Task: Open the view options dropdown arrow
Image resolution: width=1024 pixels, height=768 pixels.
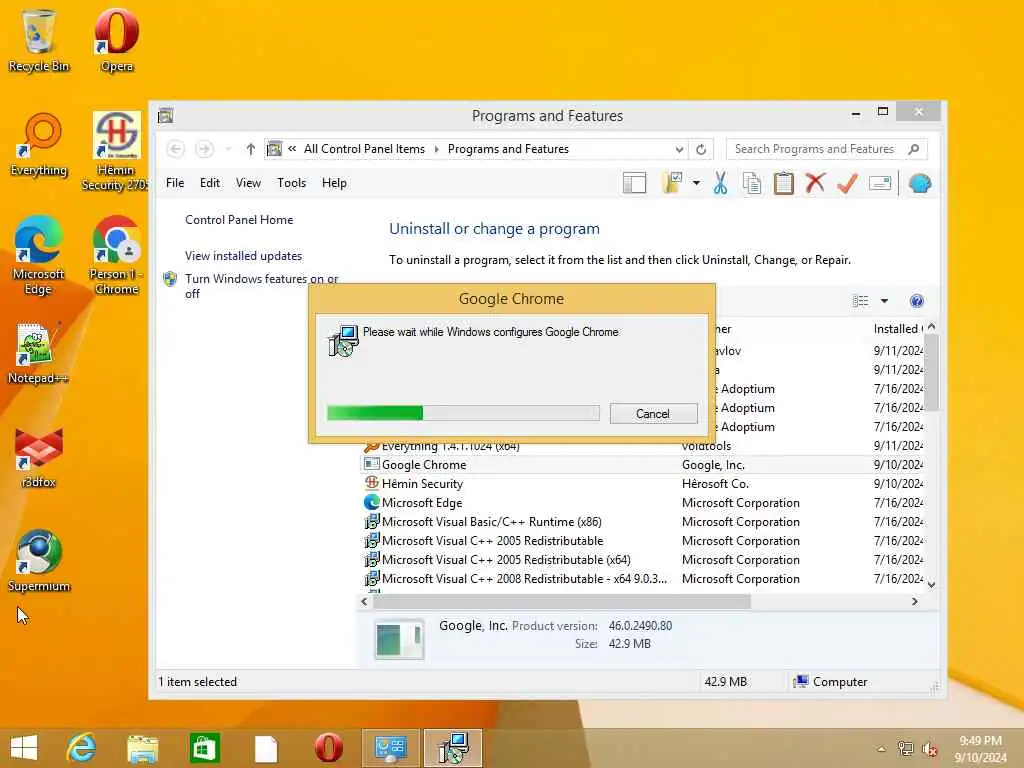Action: pos(884,301)
